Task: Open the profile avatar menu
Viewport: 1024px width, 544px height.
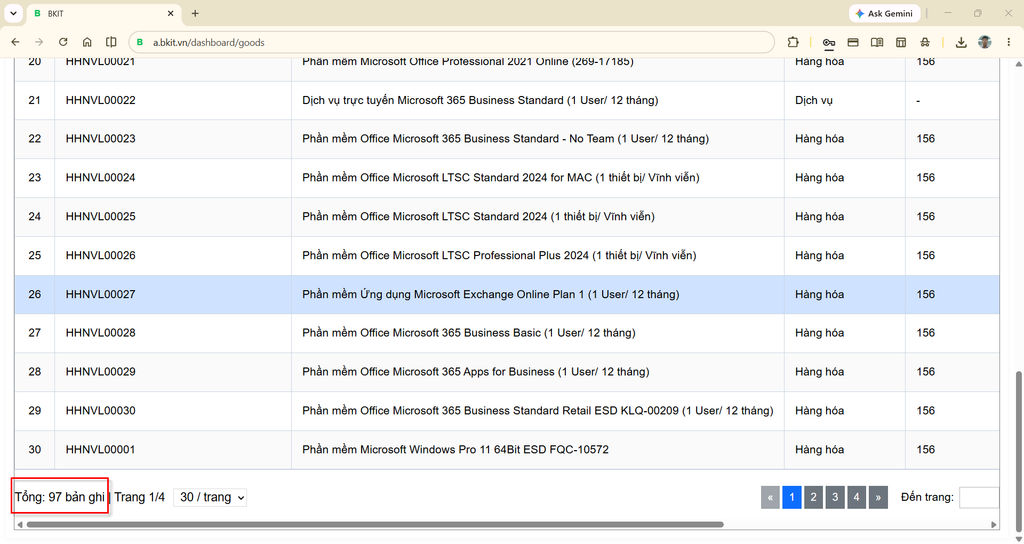Action: (985, 42)
